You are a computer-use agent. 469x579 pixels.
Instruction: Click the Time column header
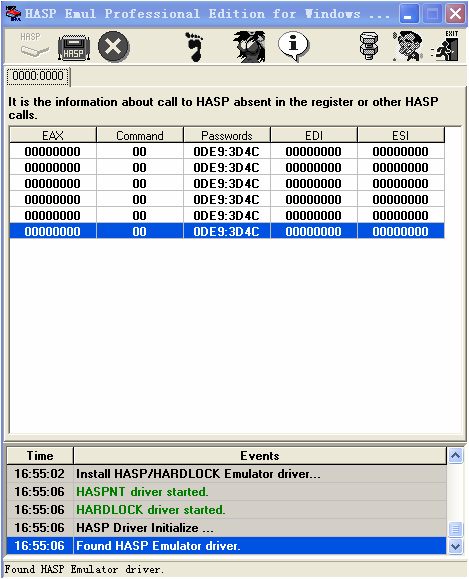click(40, 456)
